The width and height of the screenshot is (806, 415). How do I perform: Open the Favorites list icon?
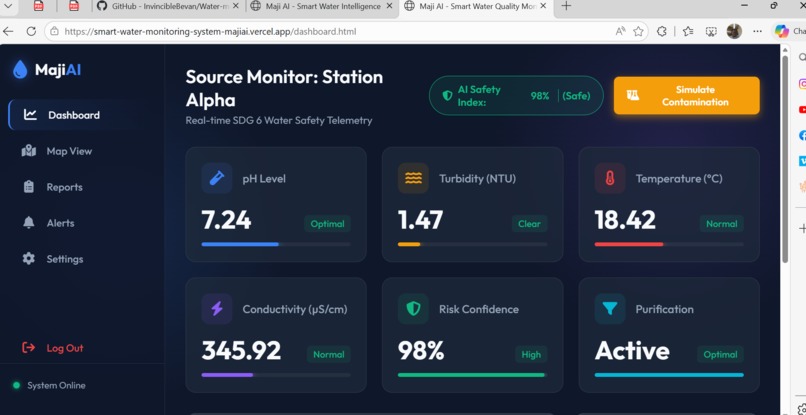point(688,31)
